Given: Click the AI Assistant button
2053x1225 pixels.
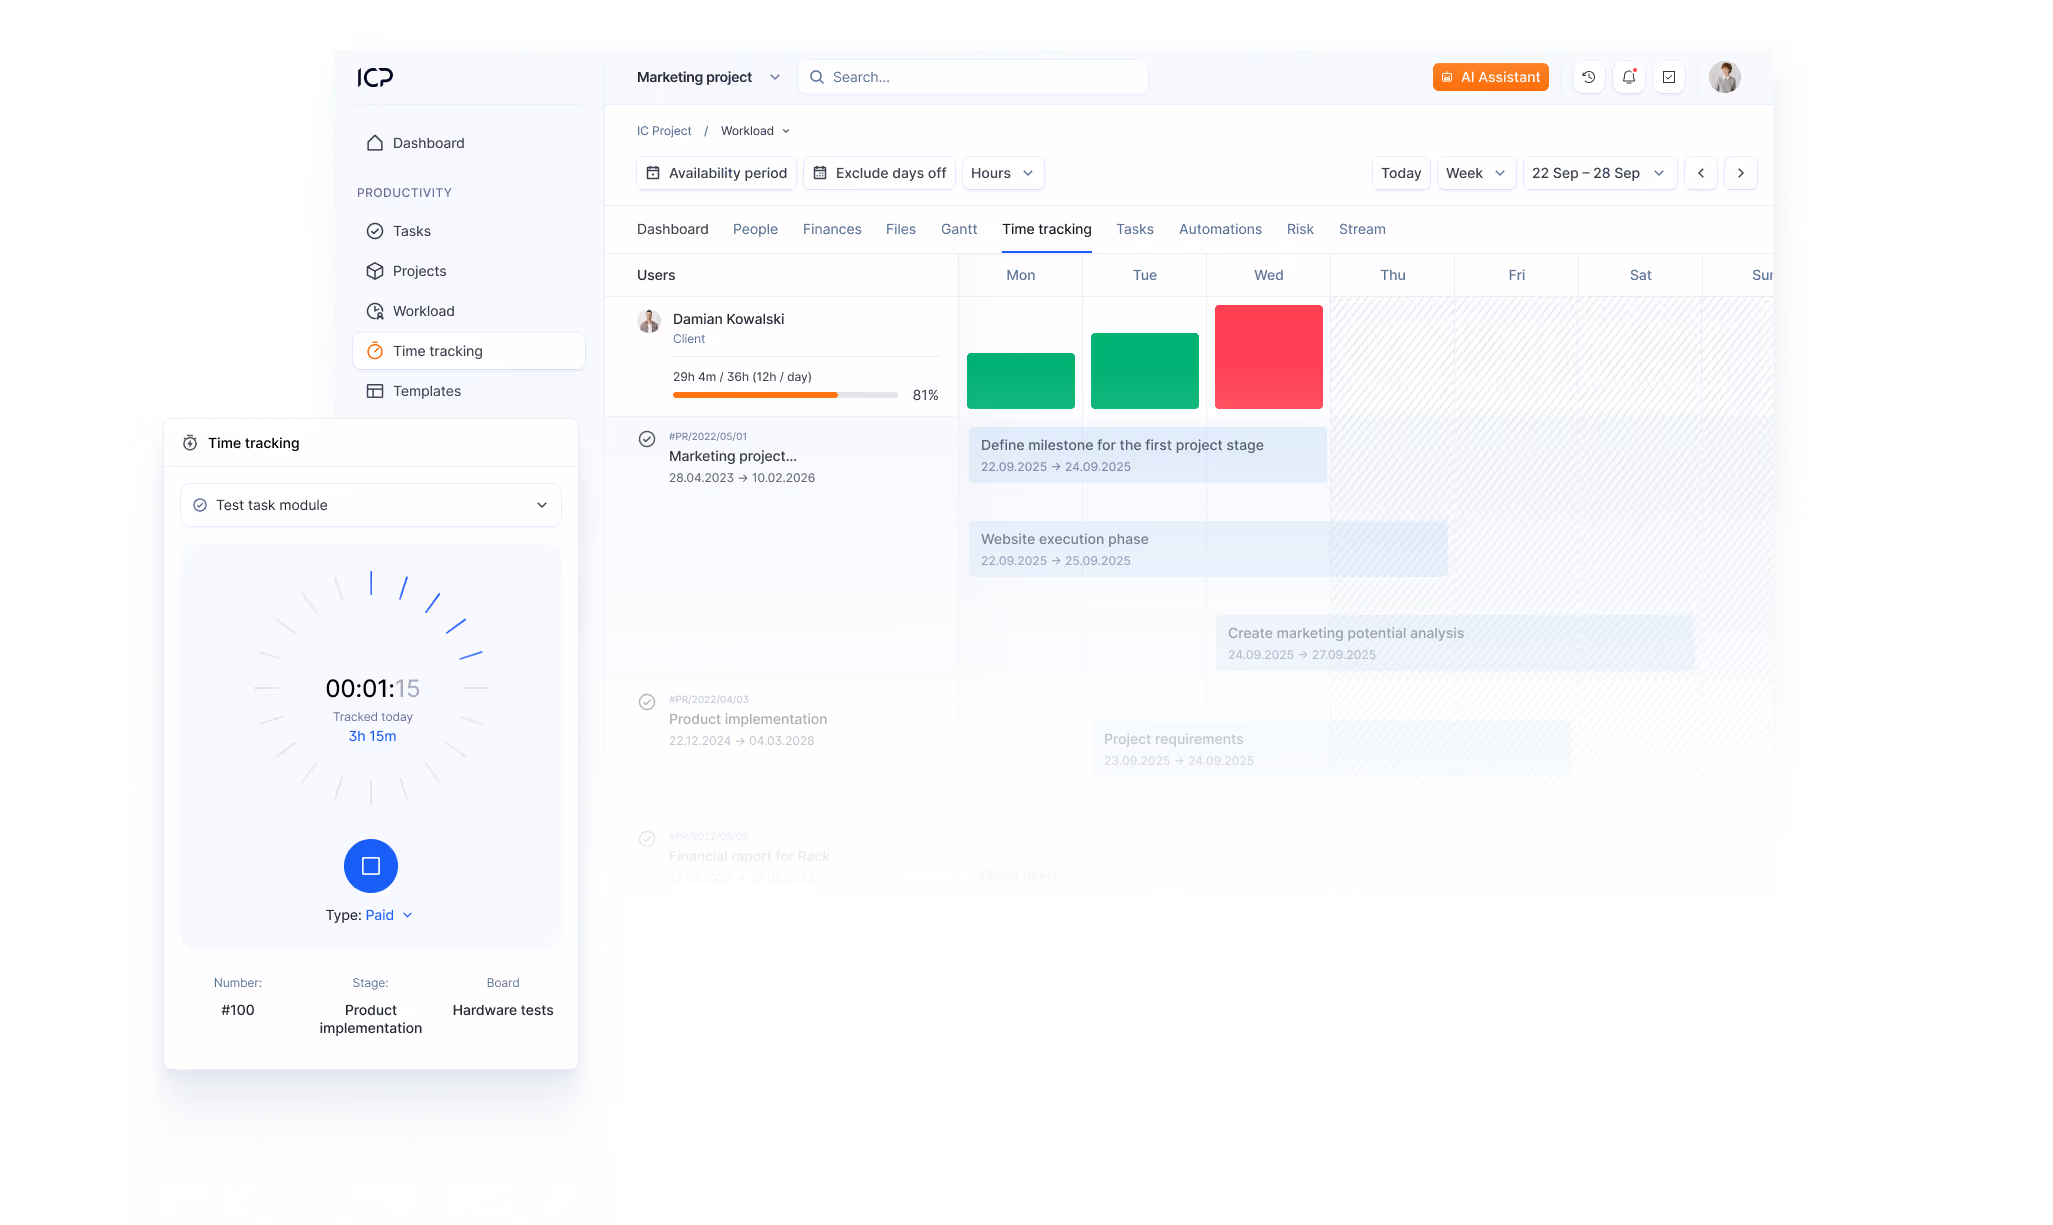Looking at the screenshot, I should pyautogui.click(x=1490, y=77).
